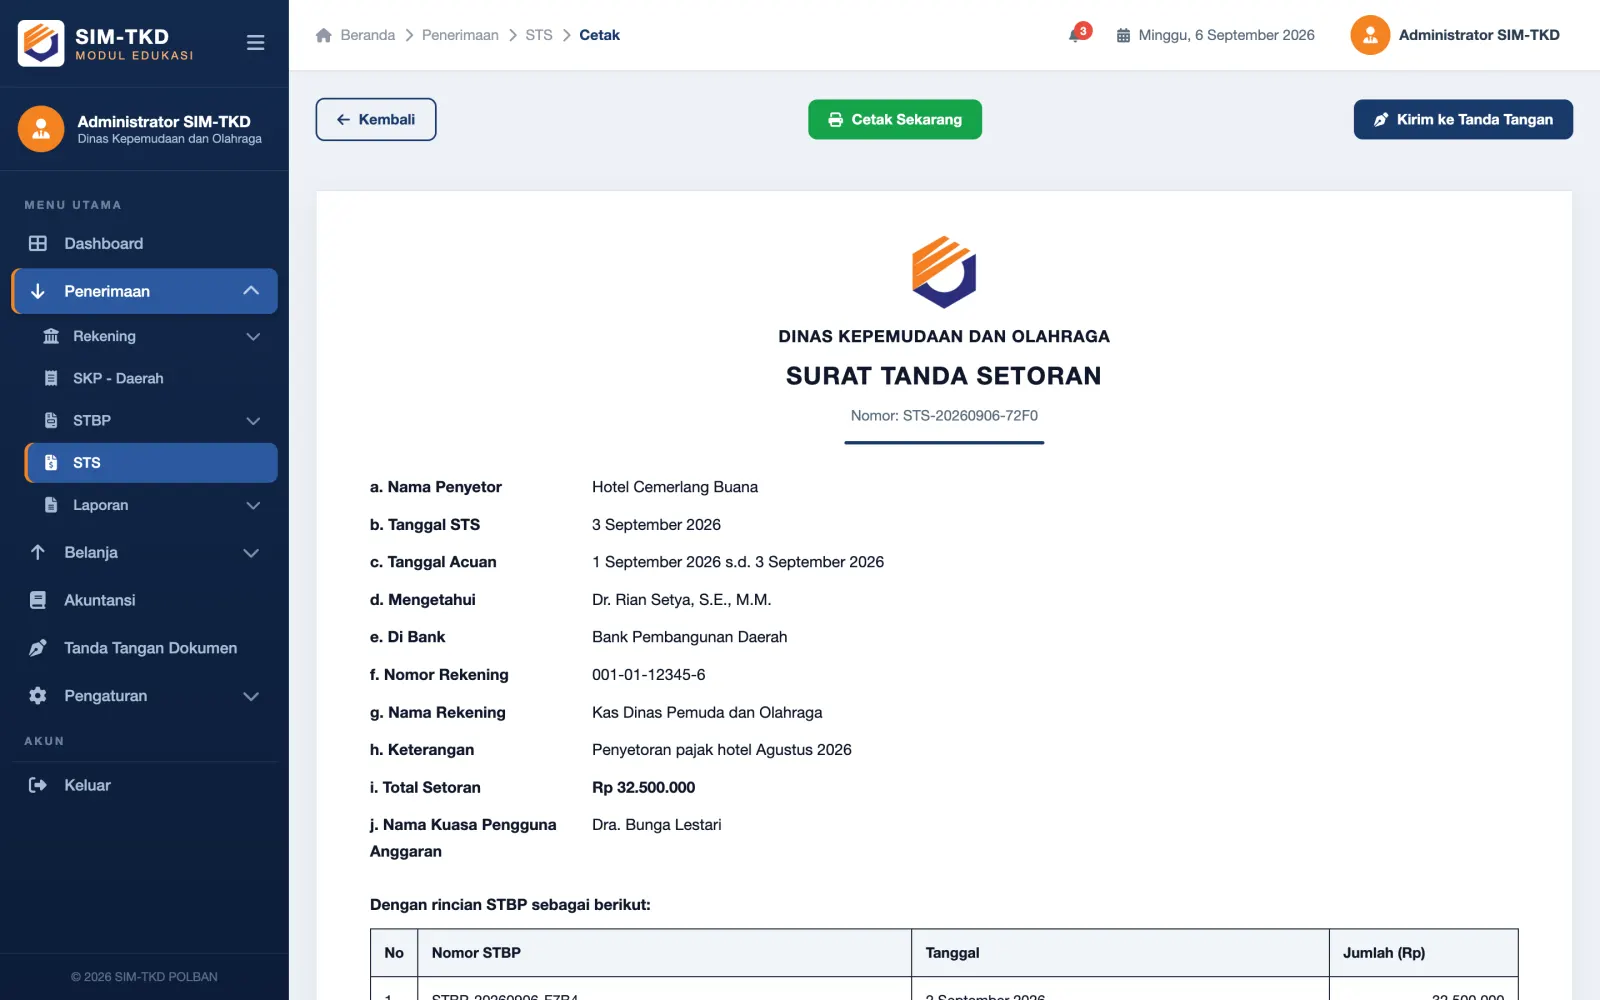Open the notifications bell
Screen dimensions: 1600x1000
pos(1077,35)
